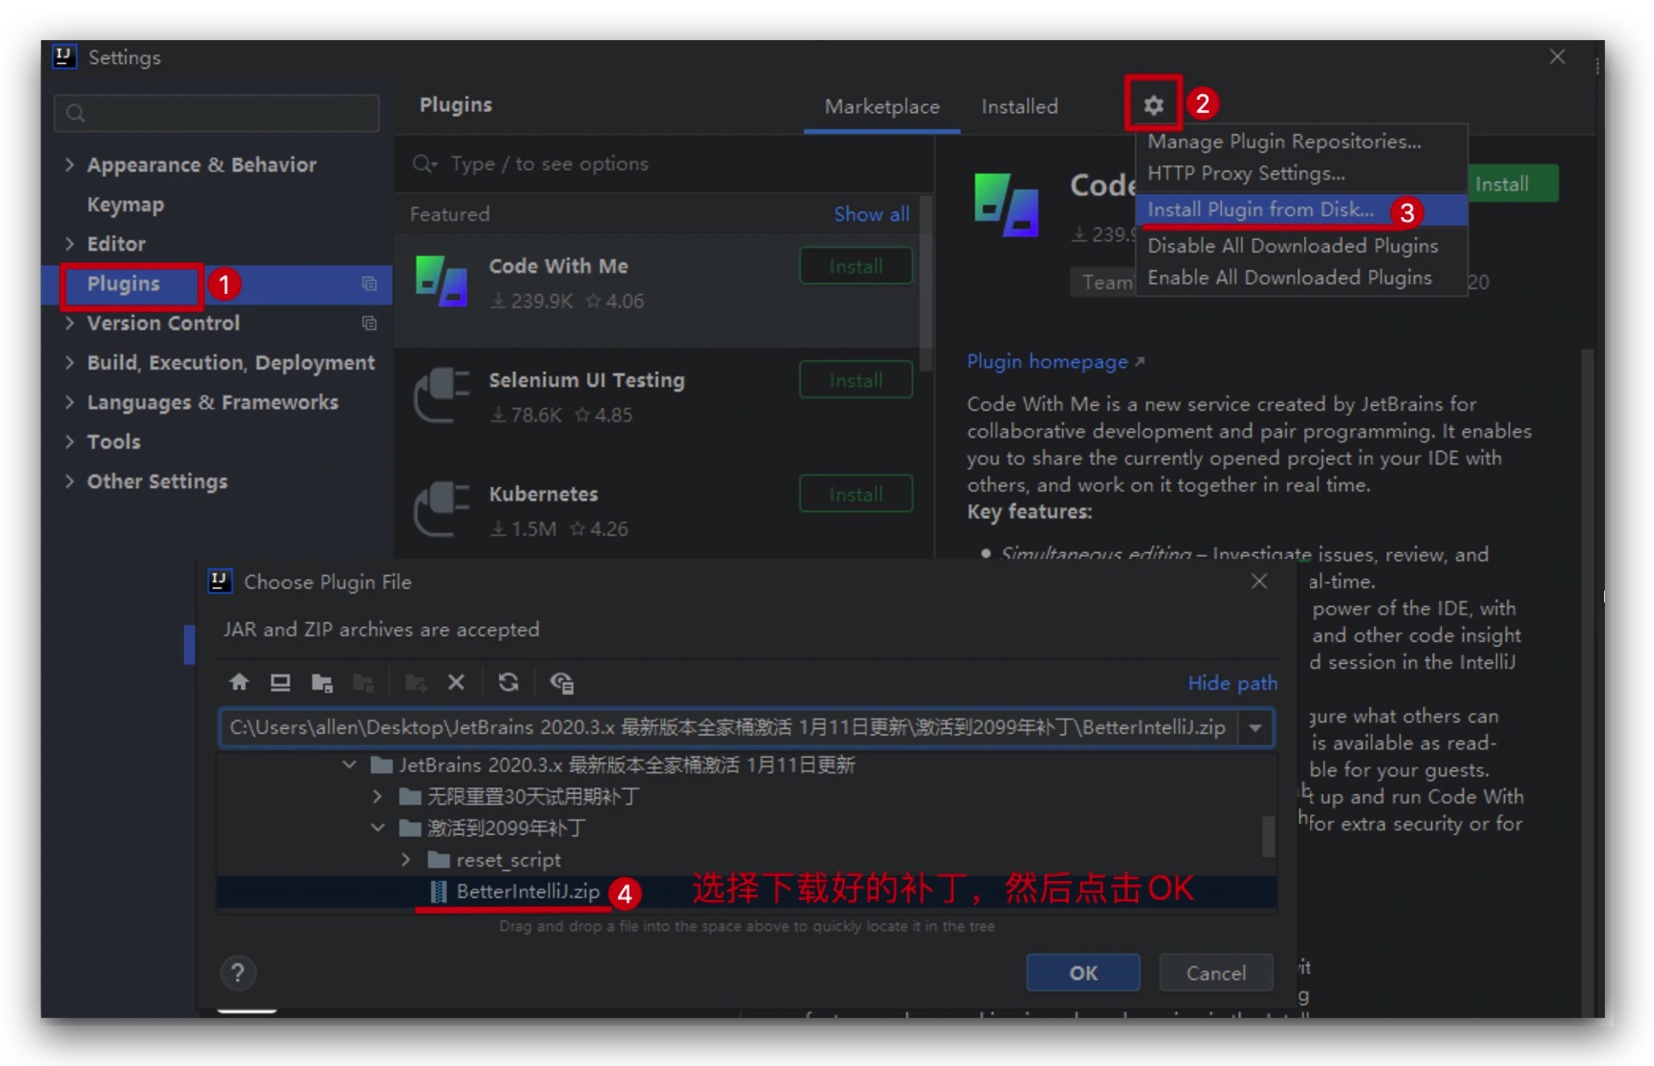Click the Kubernetes plugin plug icon
Viewport: 1654px width, 1066px height.
coord(441,509)
